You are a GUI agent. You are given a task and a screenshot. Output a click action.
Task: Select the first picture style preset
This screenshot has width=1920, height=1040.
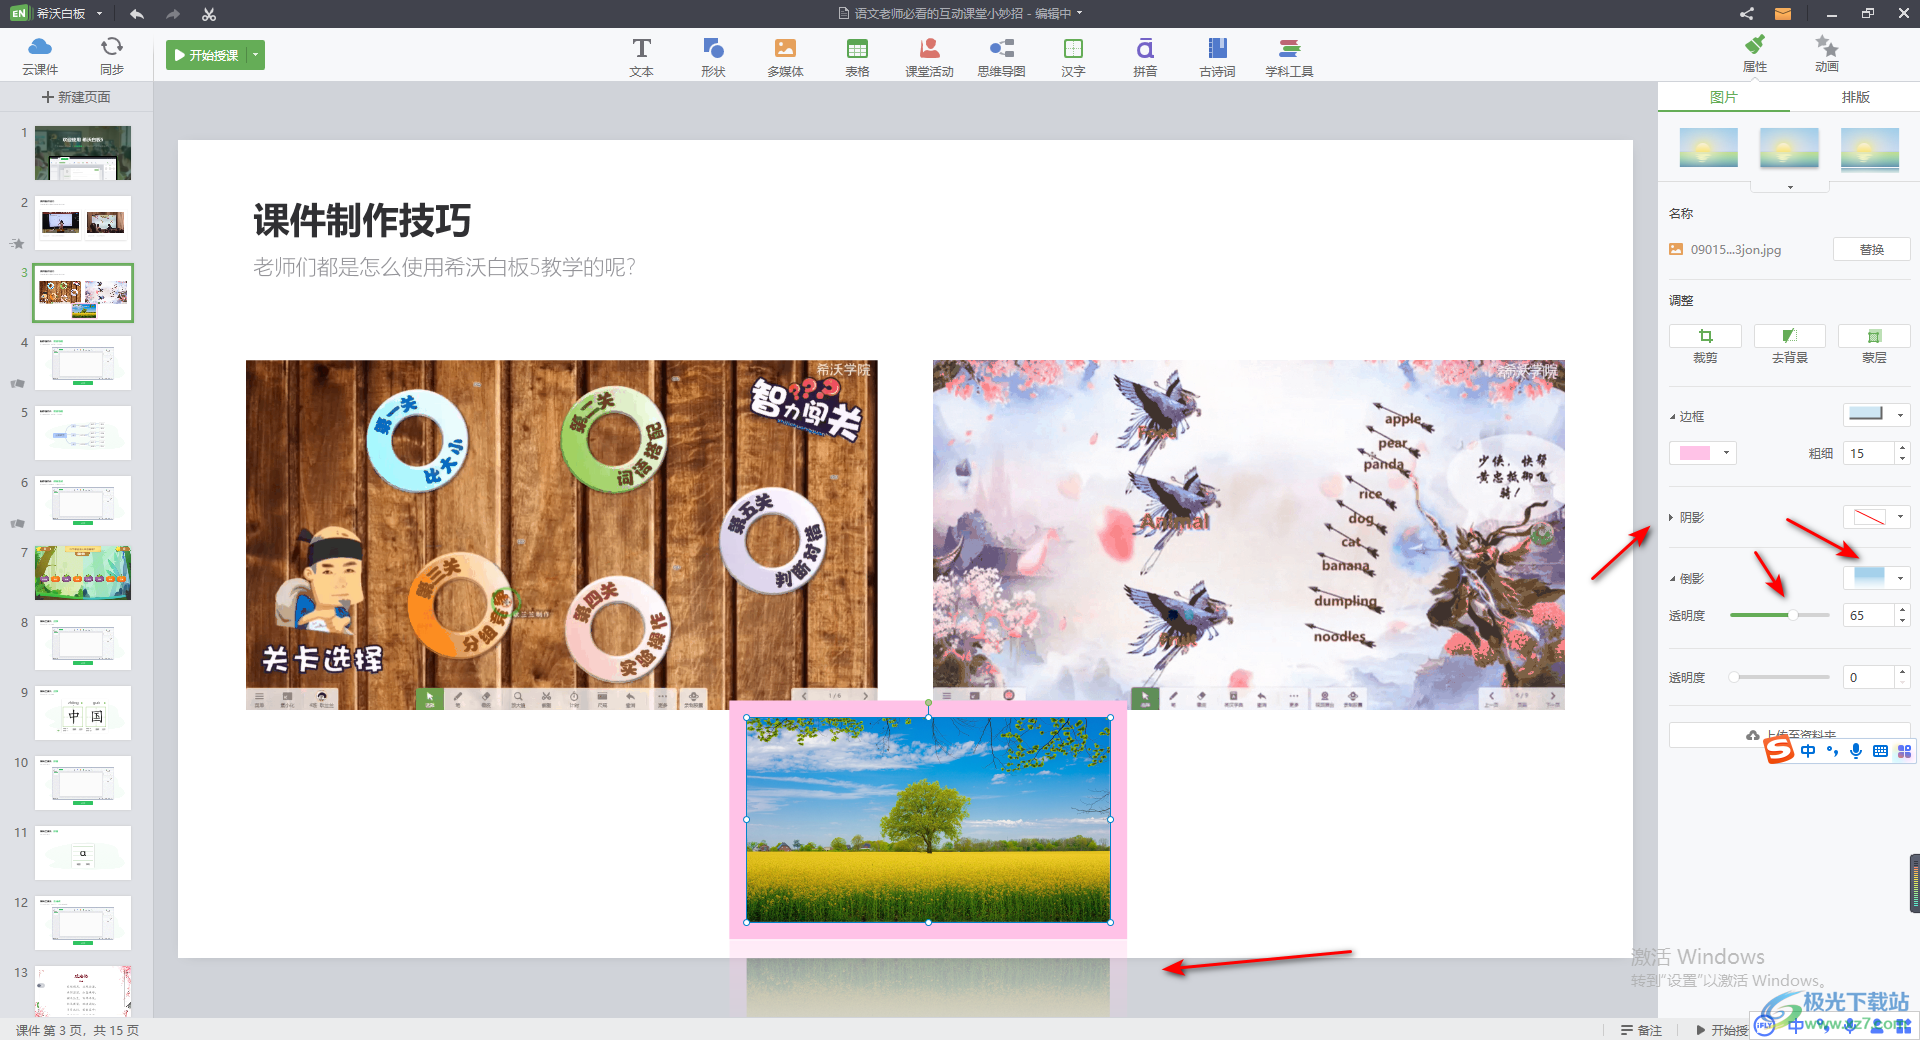(x=1709, y=147)
